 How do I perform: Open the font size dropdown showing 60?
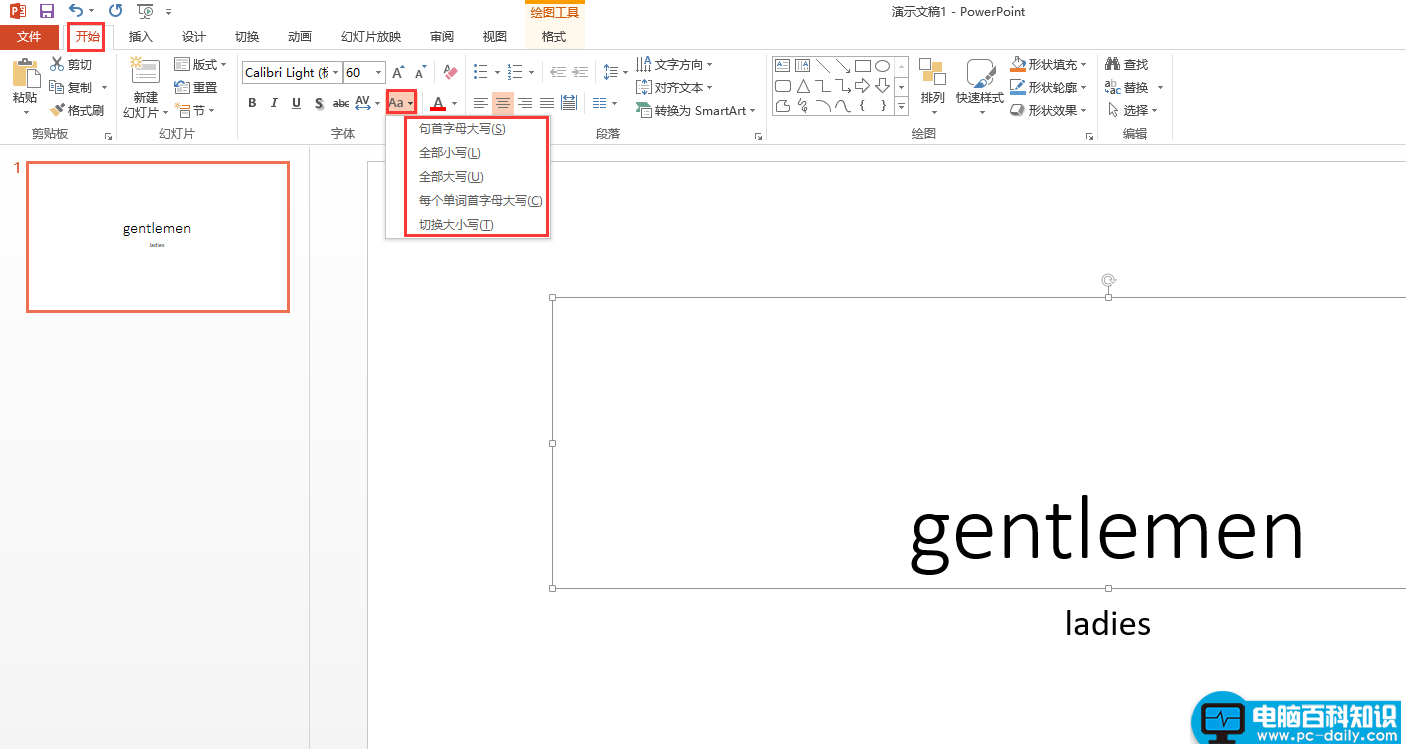click(x=379, y=72)
